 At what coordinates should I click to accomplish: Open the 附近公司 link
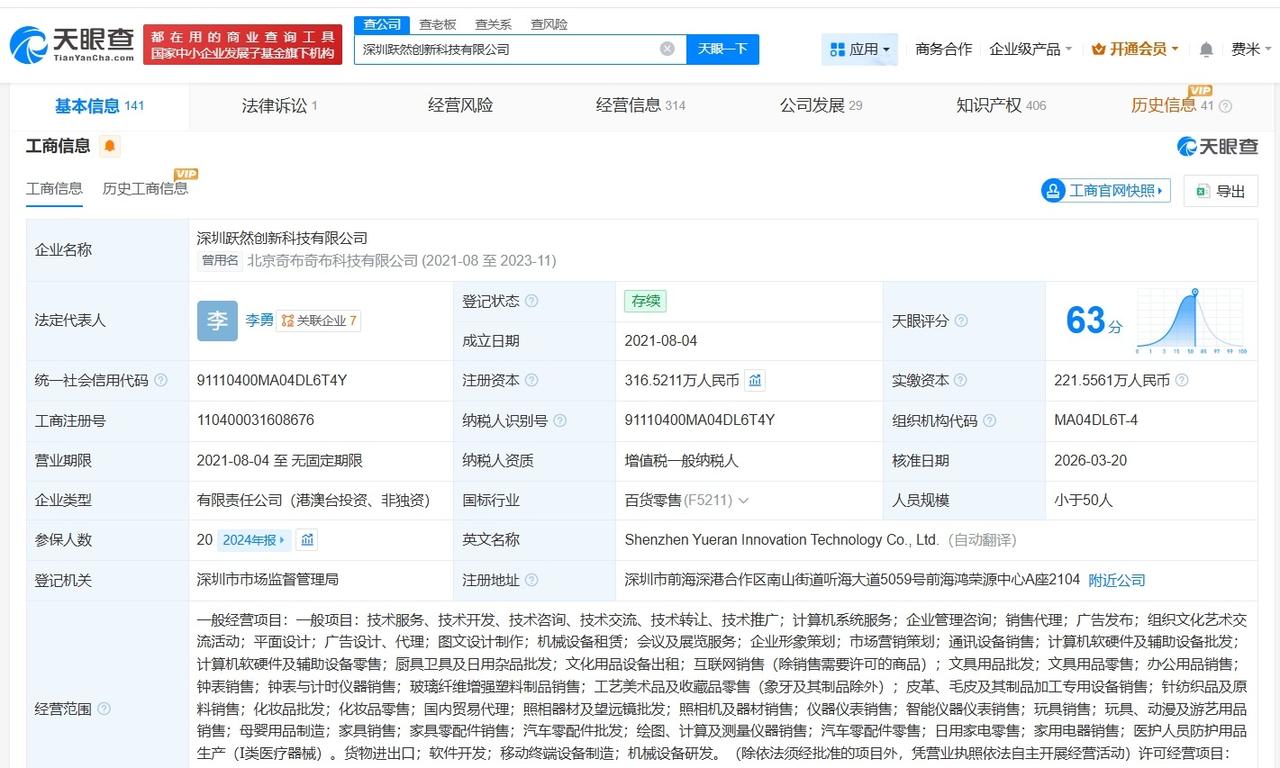point(1117,579)
